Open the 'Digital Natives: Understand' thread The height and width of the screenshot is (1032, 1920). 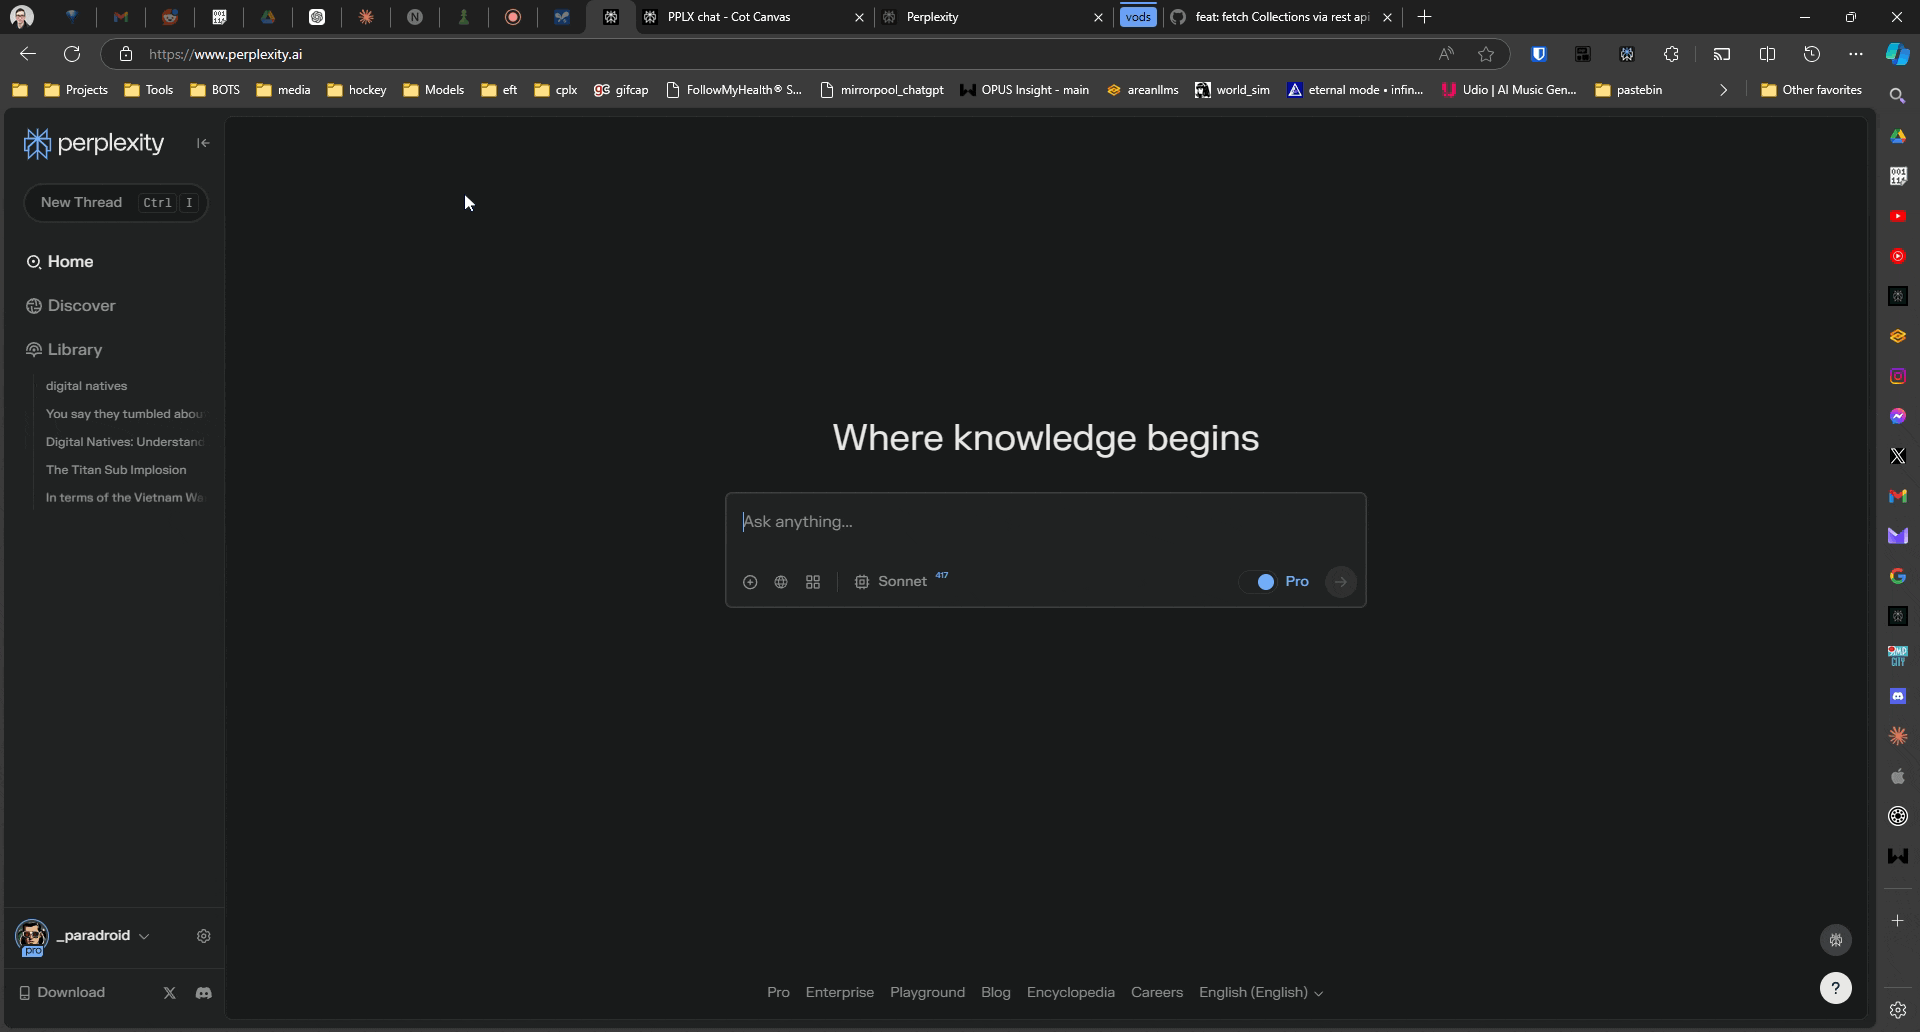click(x=125, y=442)
